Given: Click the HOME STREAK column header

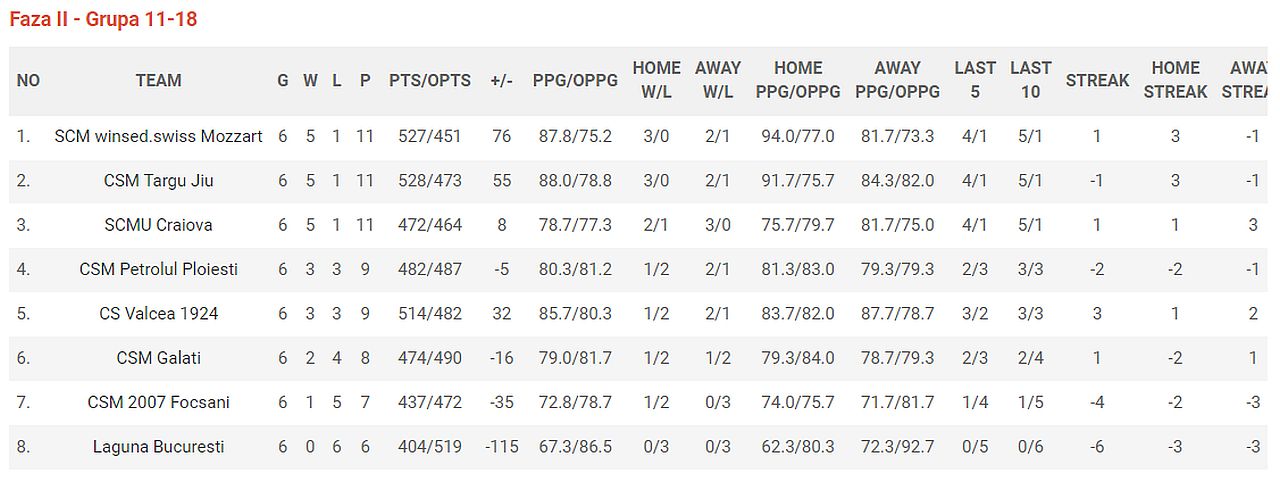Looking at the screenshot, I should tap(1175, 80).
